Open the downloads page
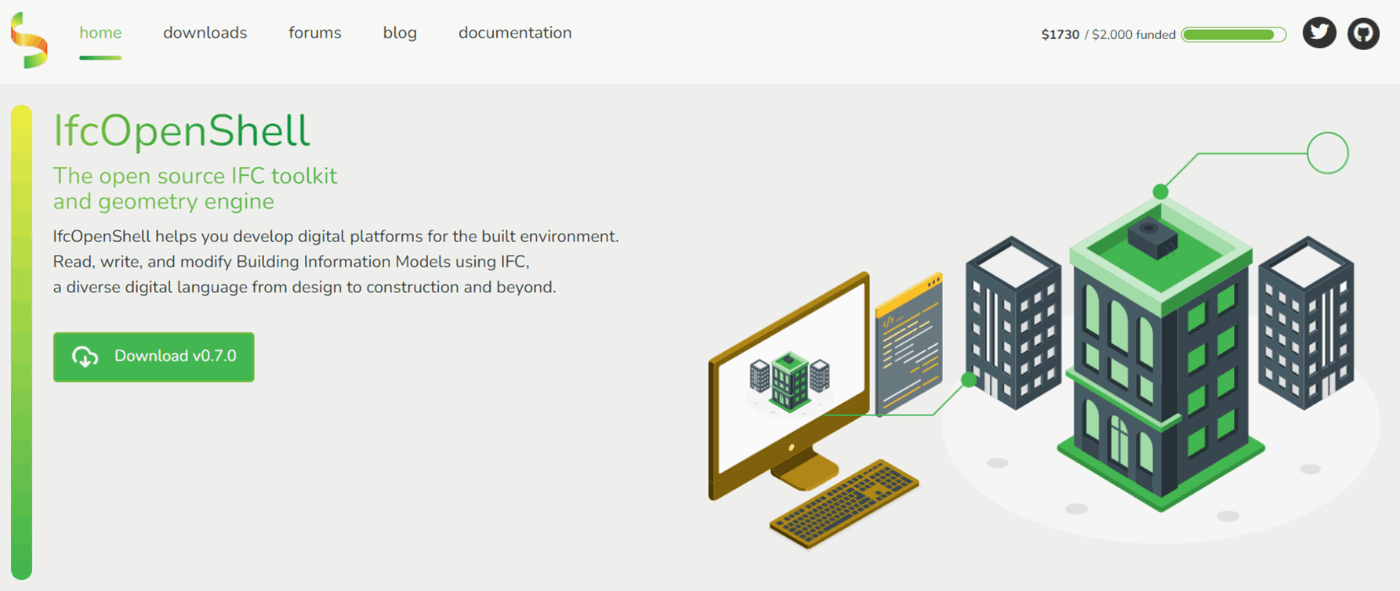Viewport: 1400px width, 591px height. [x=205, y=33]
